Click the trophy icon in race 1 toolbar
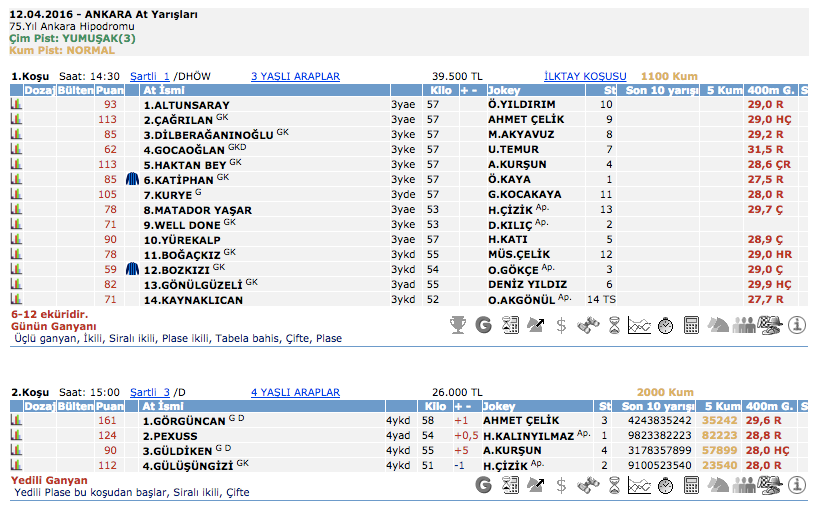Image resolution: width=820 pixels, height=512 pixels. point(458,324)
